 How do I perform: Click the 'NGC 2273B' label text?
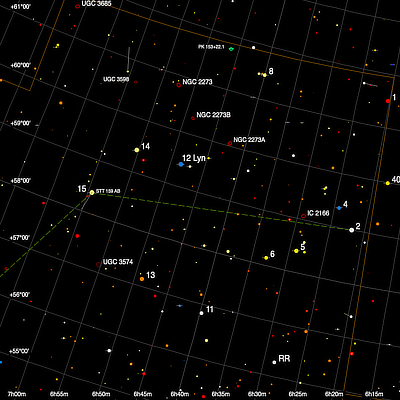[214, 115]
